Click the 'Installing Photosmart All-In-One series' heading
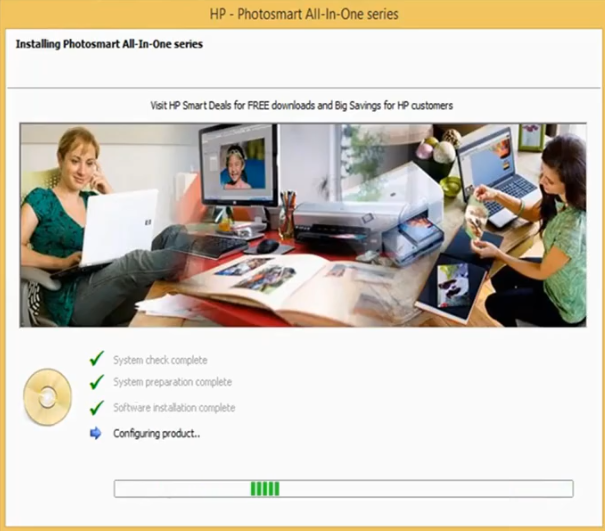The height and width of the screenshot is (531, 605). click(x=109, y=44)
